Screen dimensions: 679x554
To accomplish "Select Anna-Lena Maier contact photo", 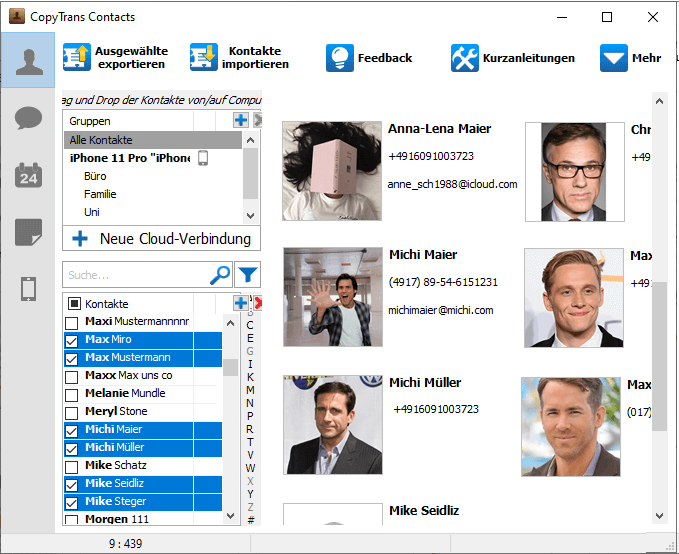I will (x=332, y=171).
